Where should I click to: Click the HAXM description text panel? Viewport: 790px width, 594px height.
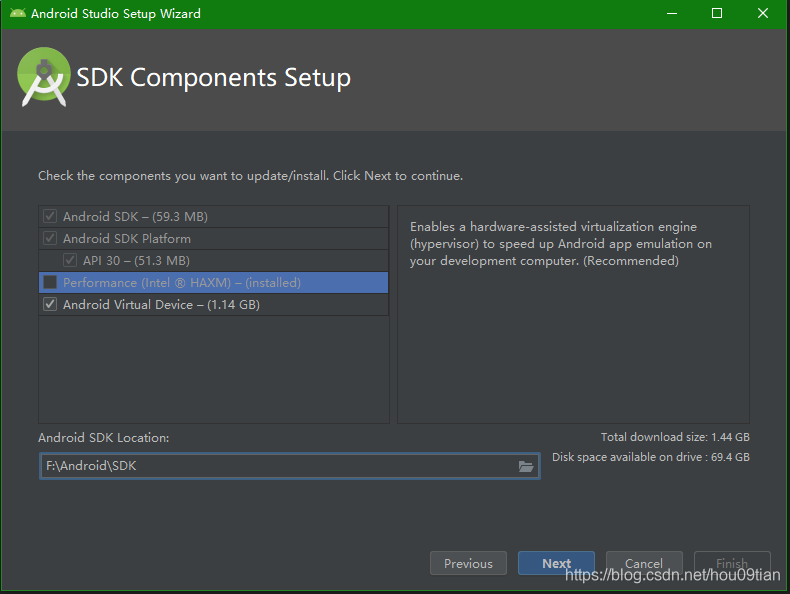click(573, 314)
